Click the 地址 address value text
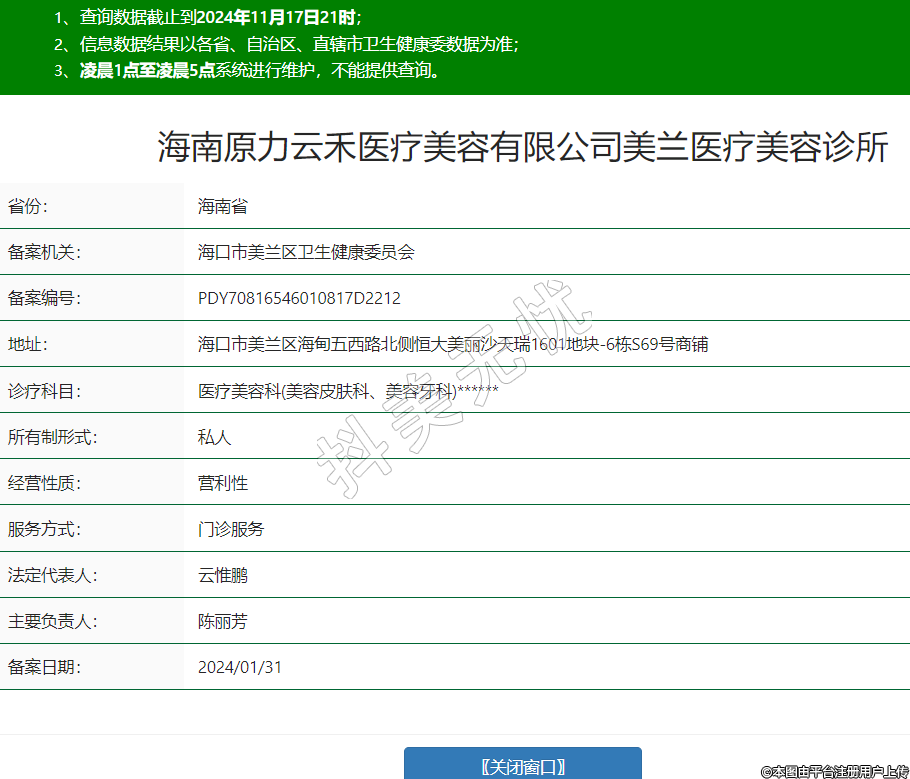 point(453,344)
